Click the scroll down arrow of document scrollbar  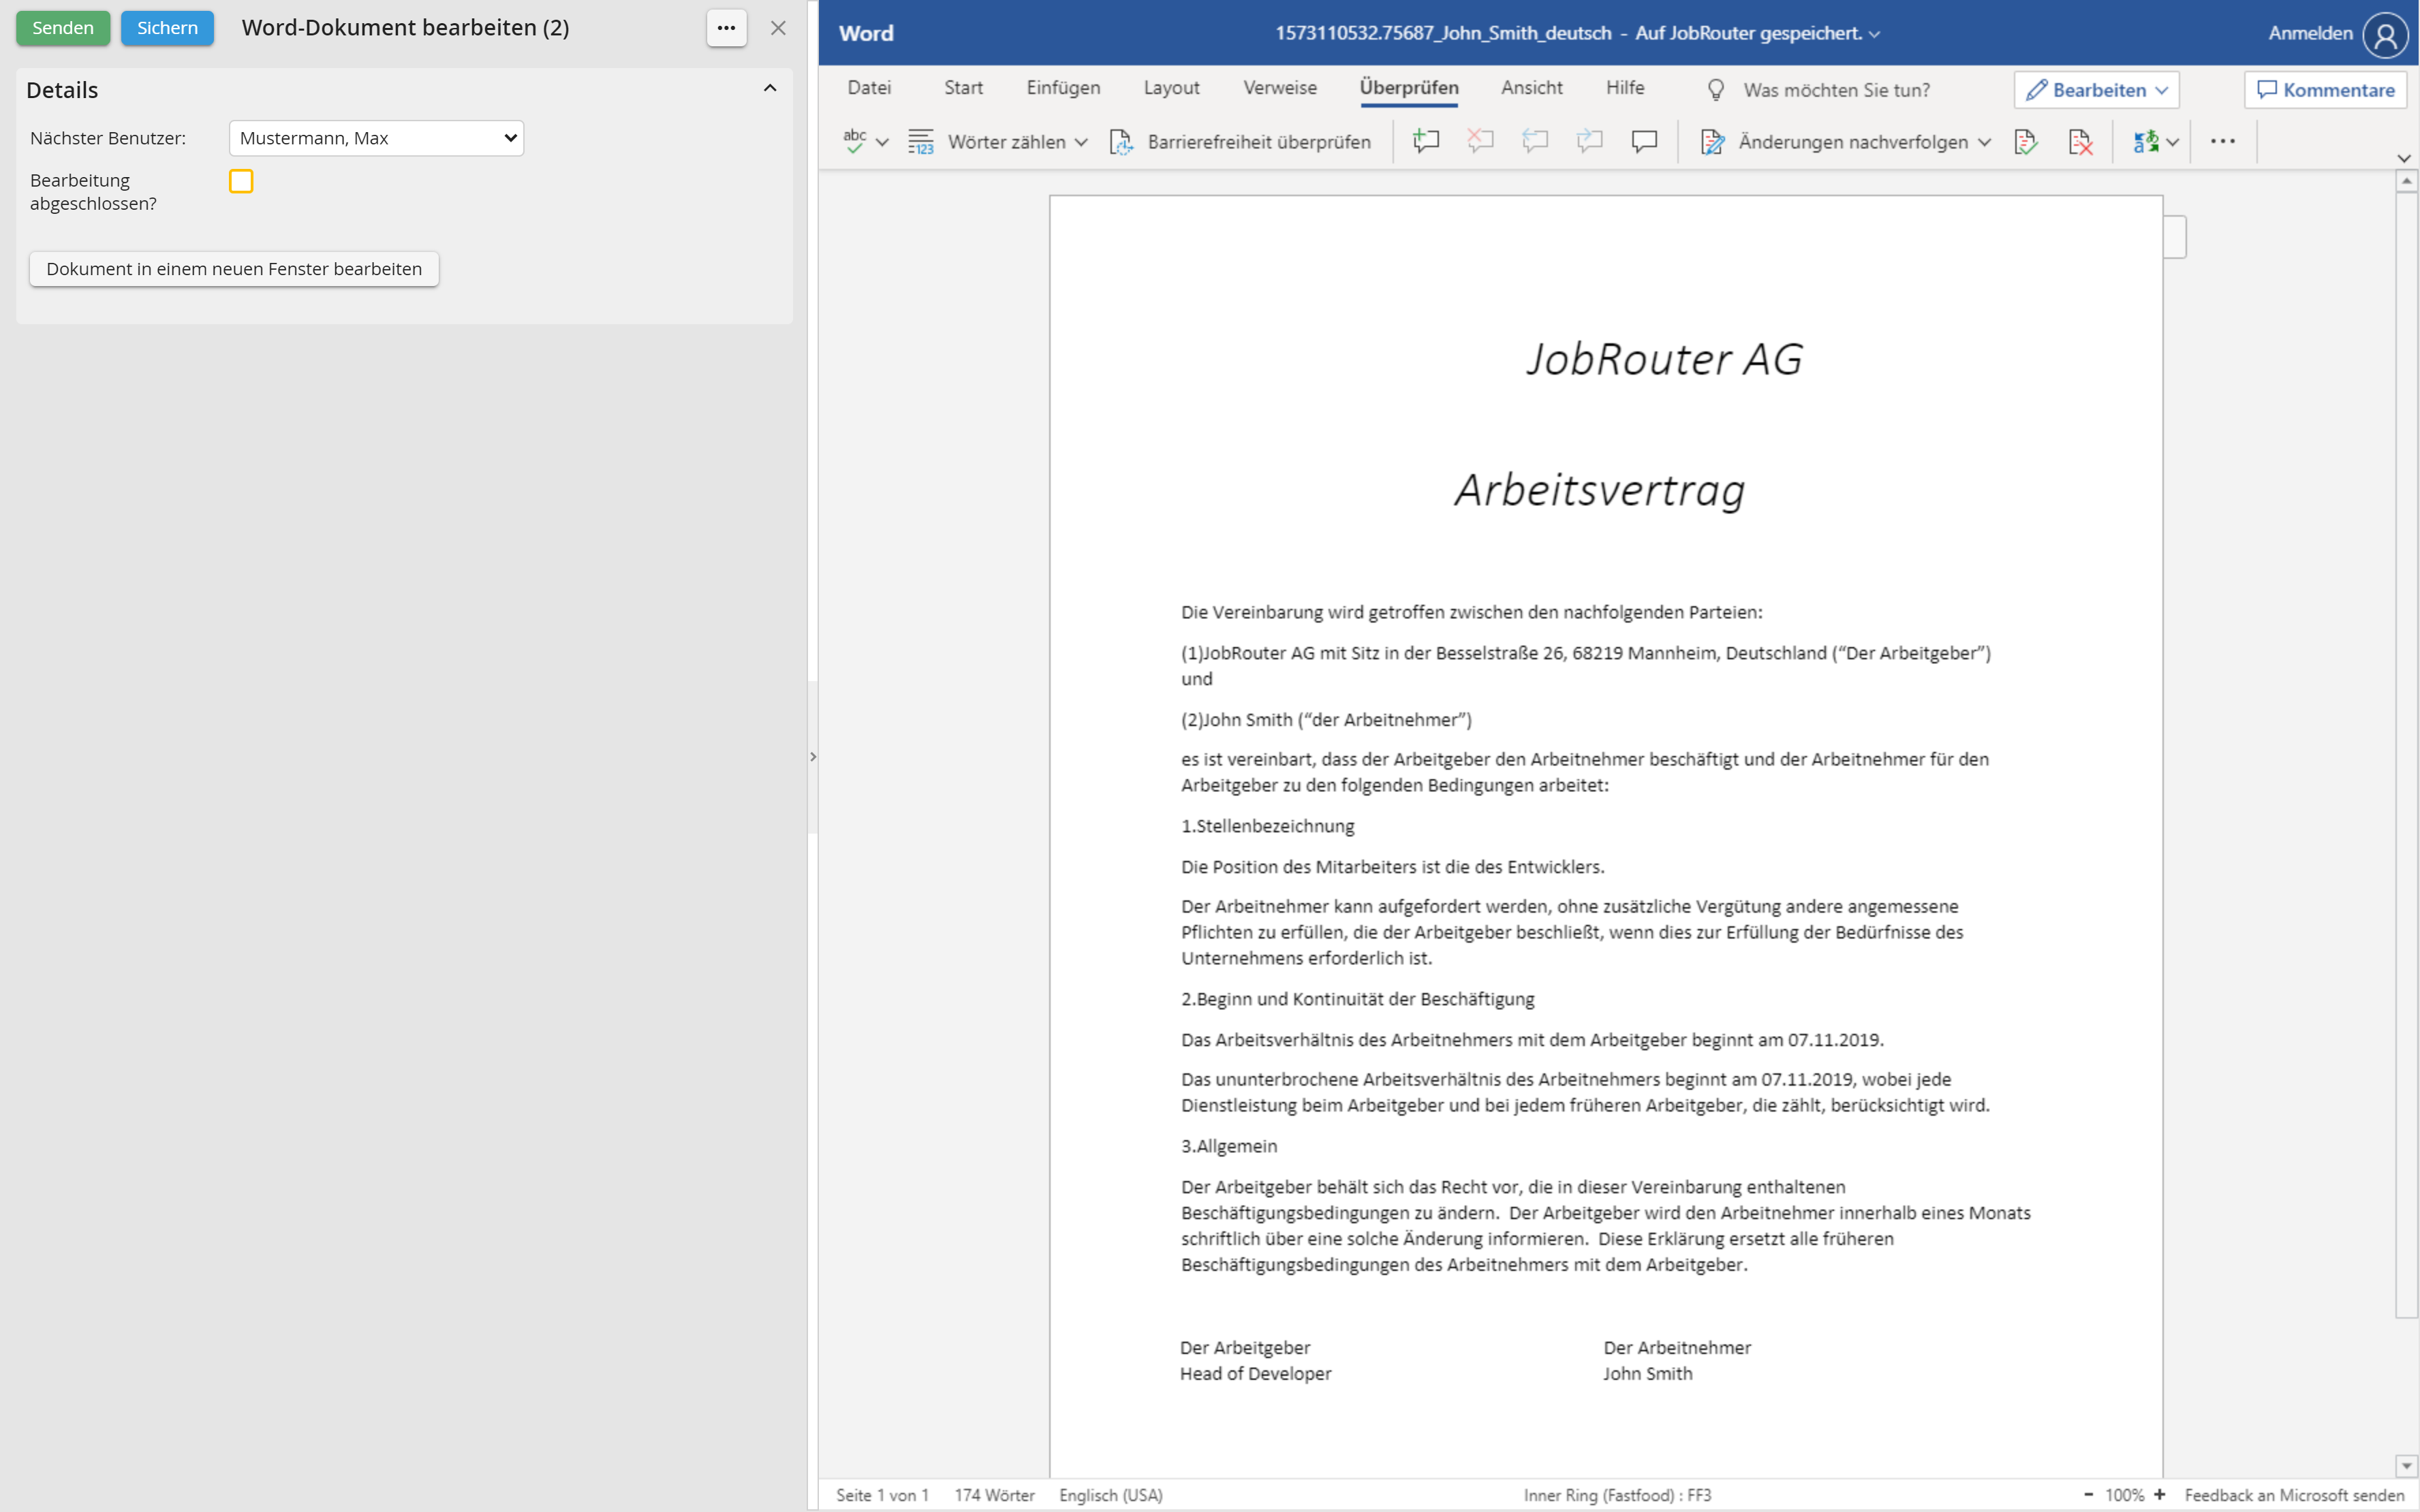[x=2406, y=1466]
